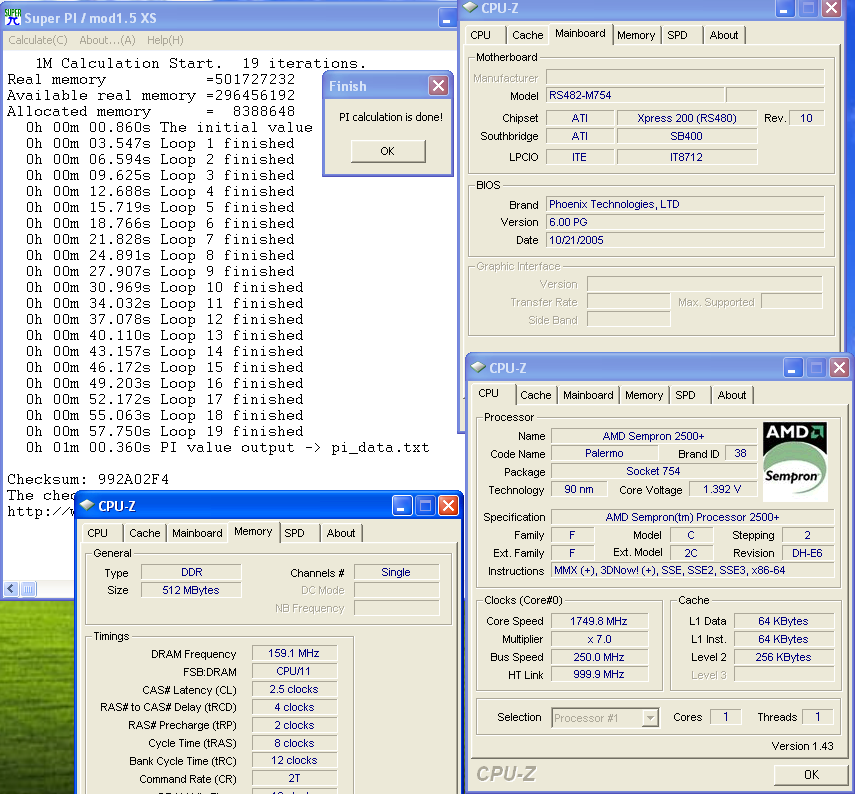Close the CPU-Z Memory window
The width and height of the screenshot is (855, 794).
[448, 506]
